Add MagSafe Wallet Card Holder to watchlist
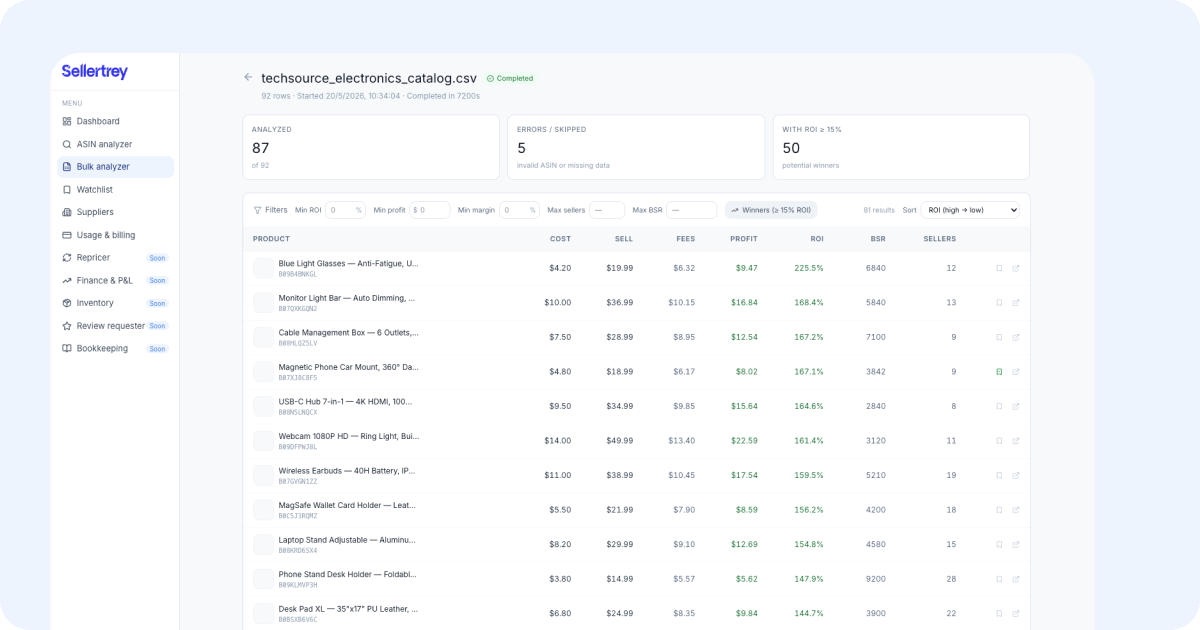The height and width of the screenshot is (630, 1200). [999, 509]
